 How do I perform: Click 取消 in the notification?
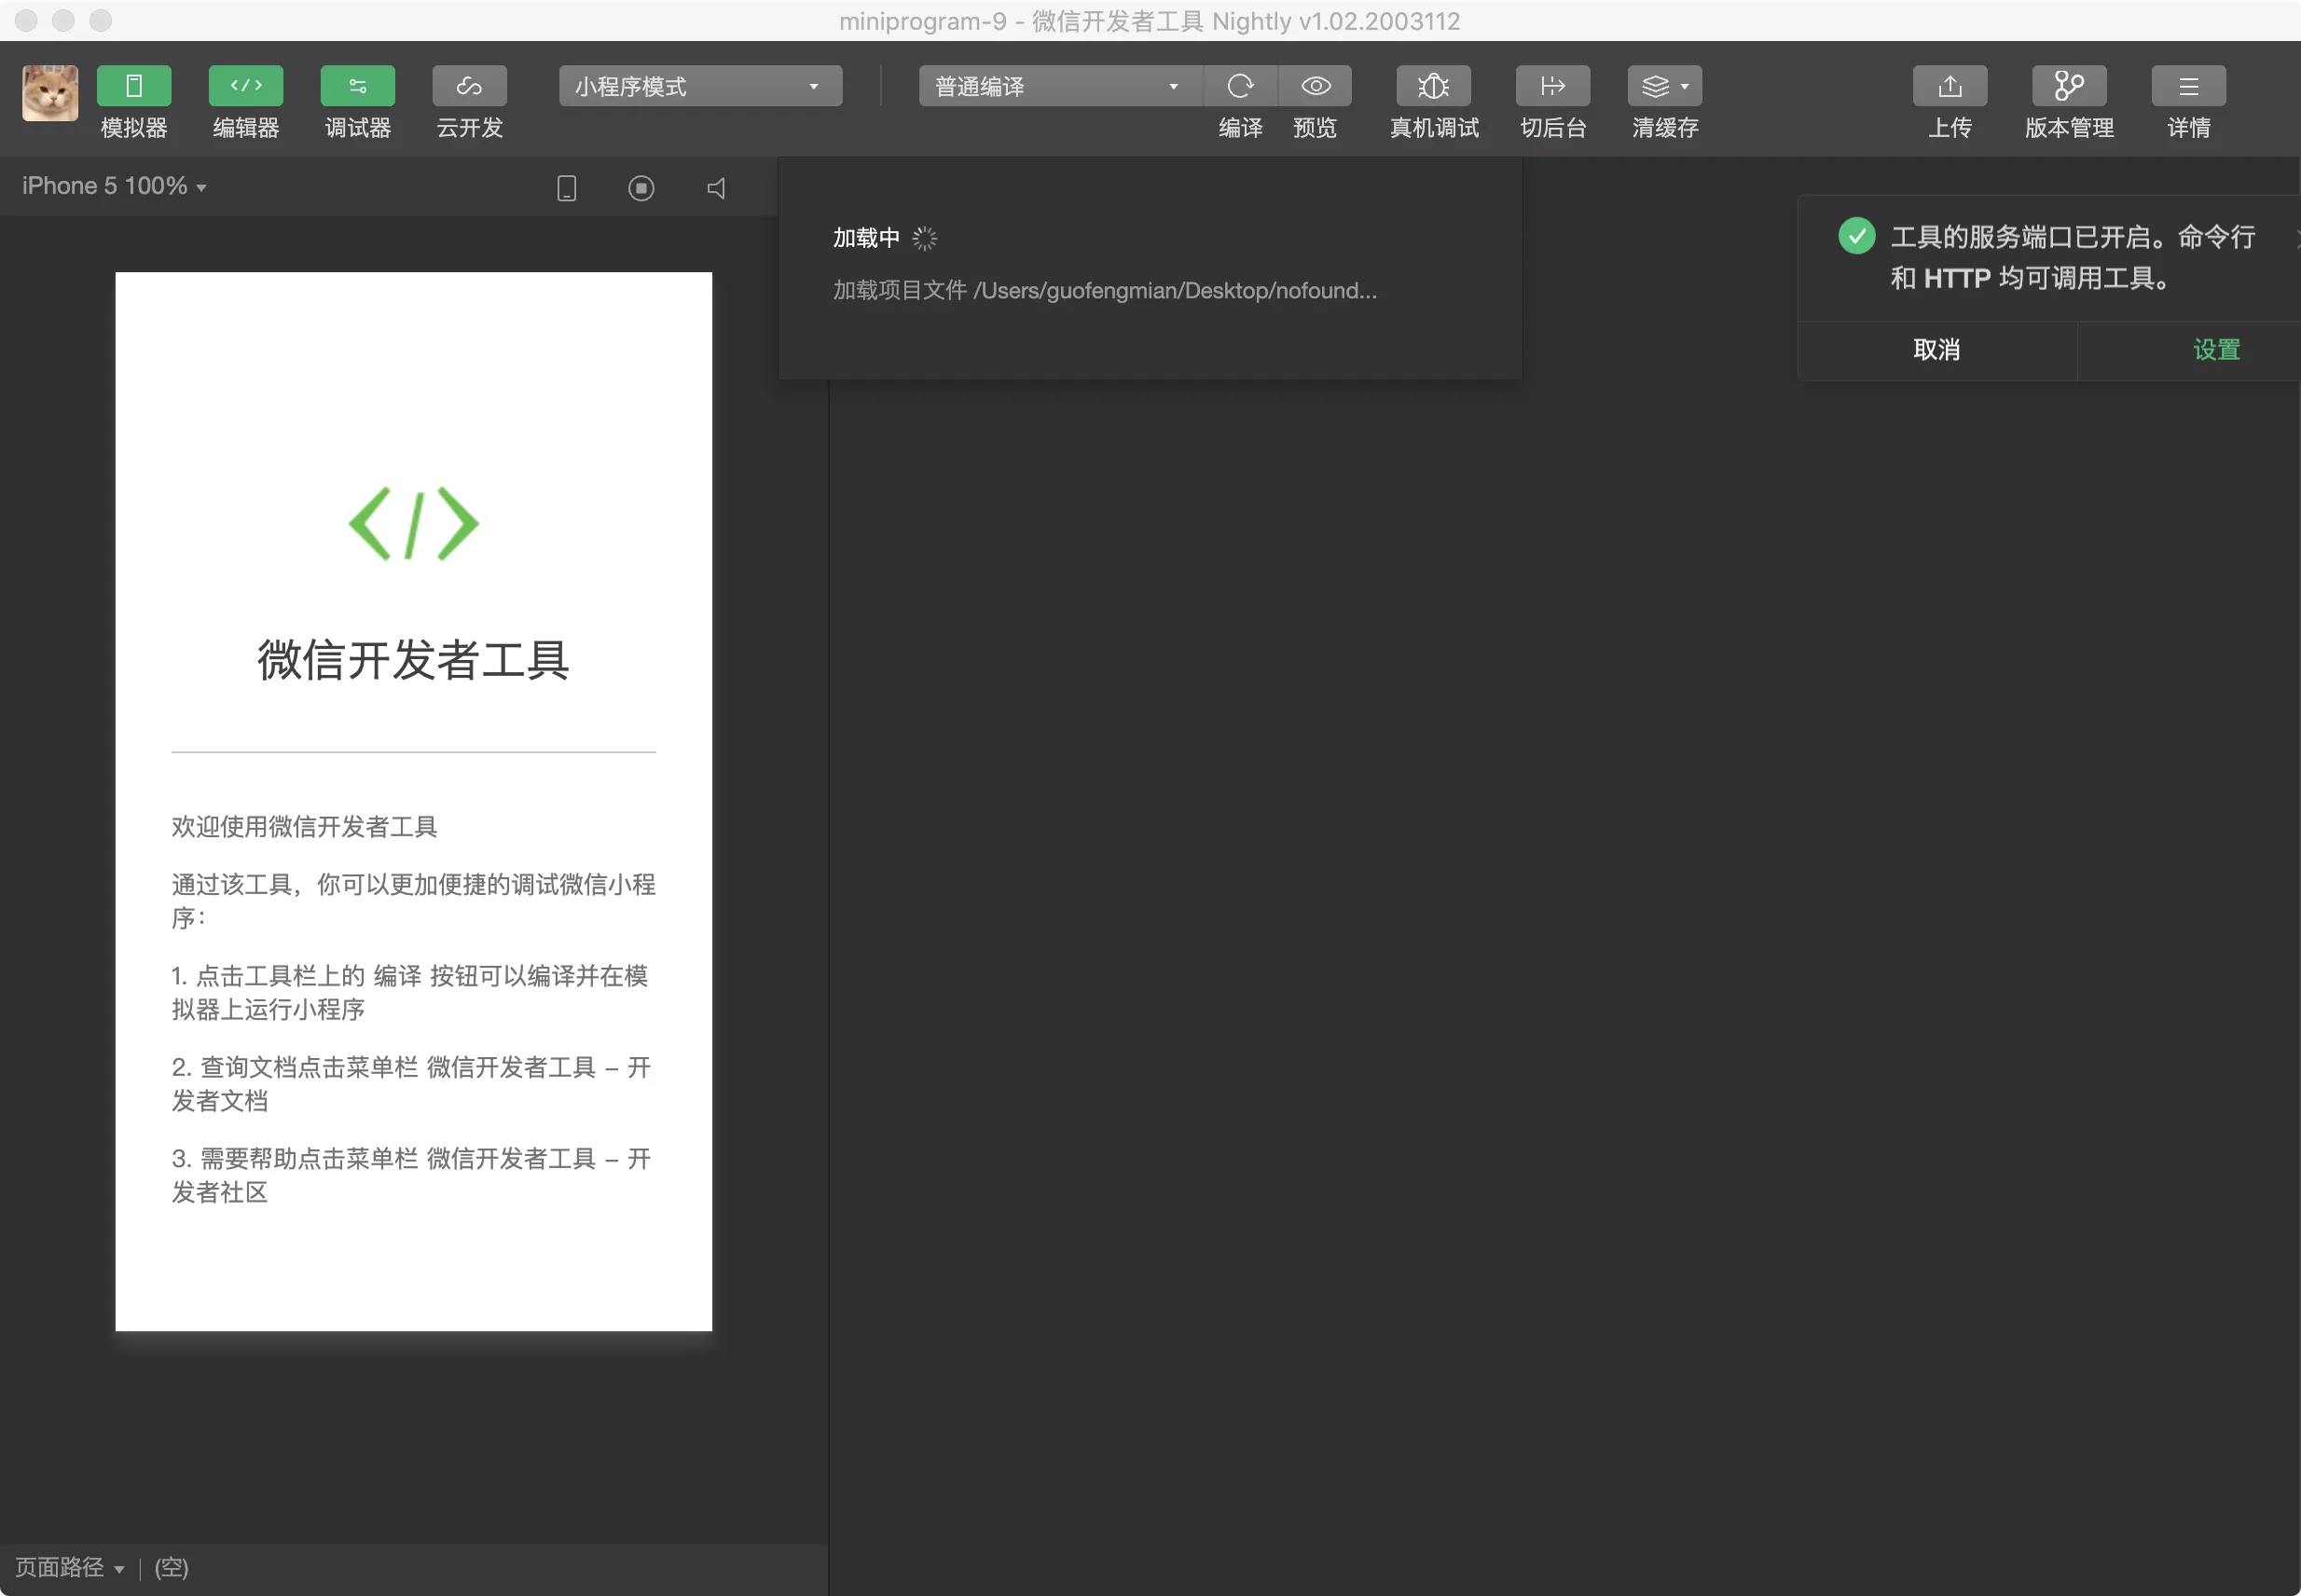tap(1936, 350)
